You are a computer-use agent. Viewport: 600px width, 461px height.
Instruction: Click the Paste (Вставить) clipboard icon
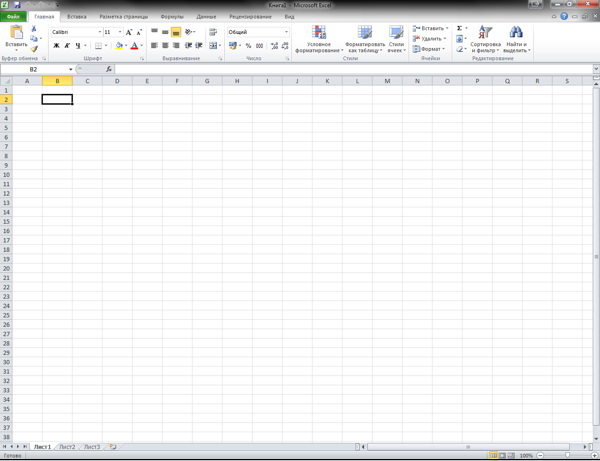tap(16, 35)
